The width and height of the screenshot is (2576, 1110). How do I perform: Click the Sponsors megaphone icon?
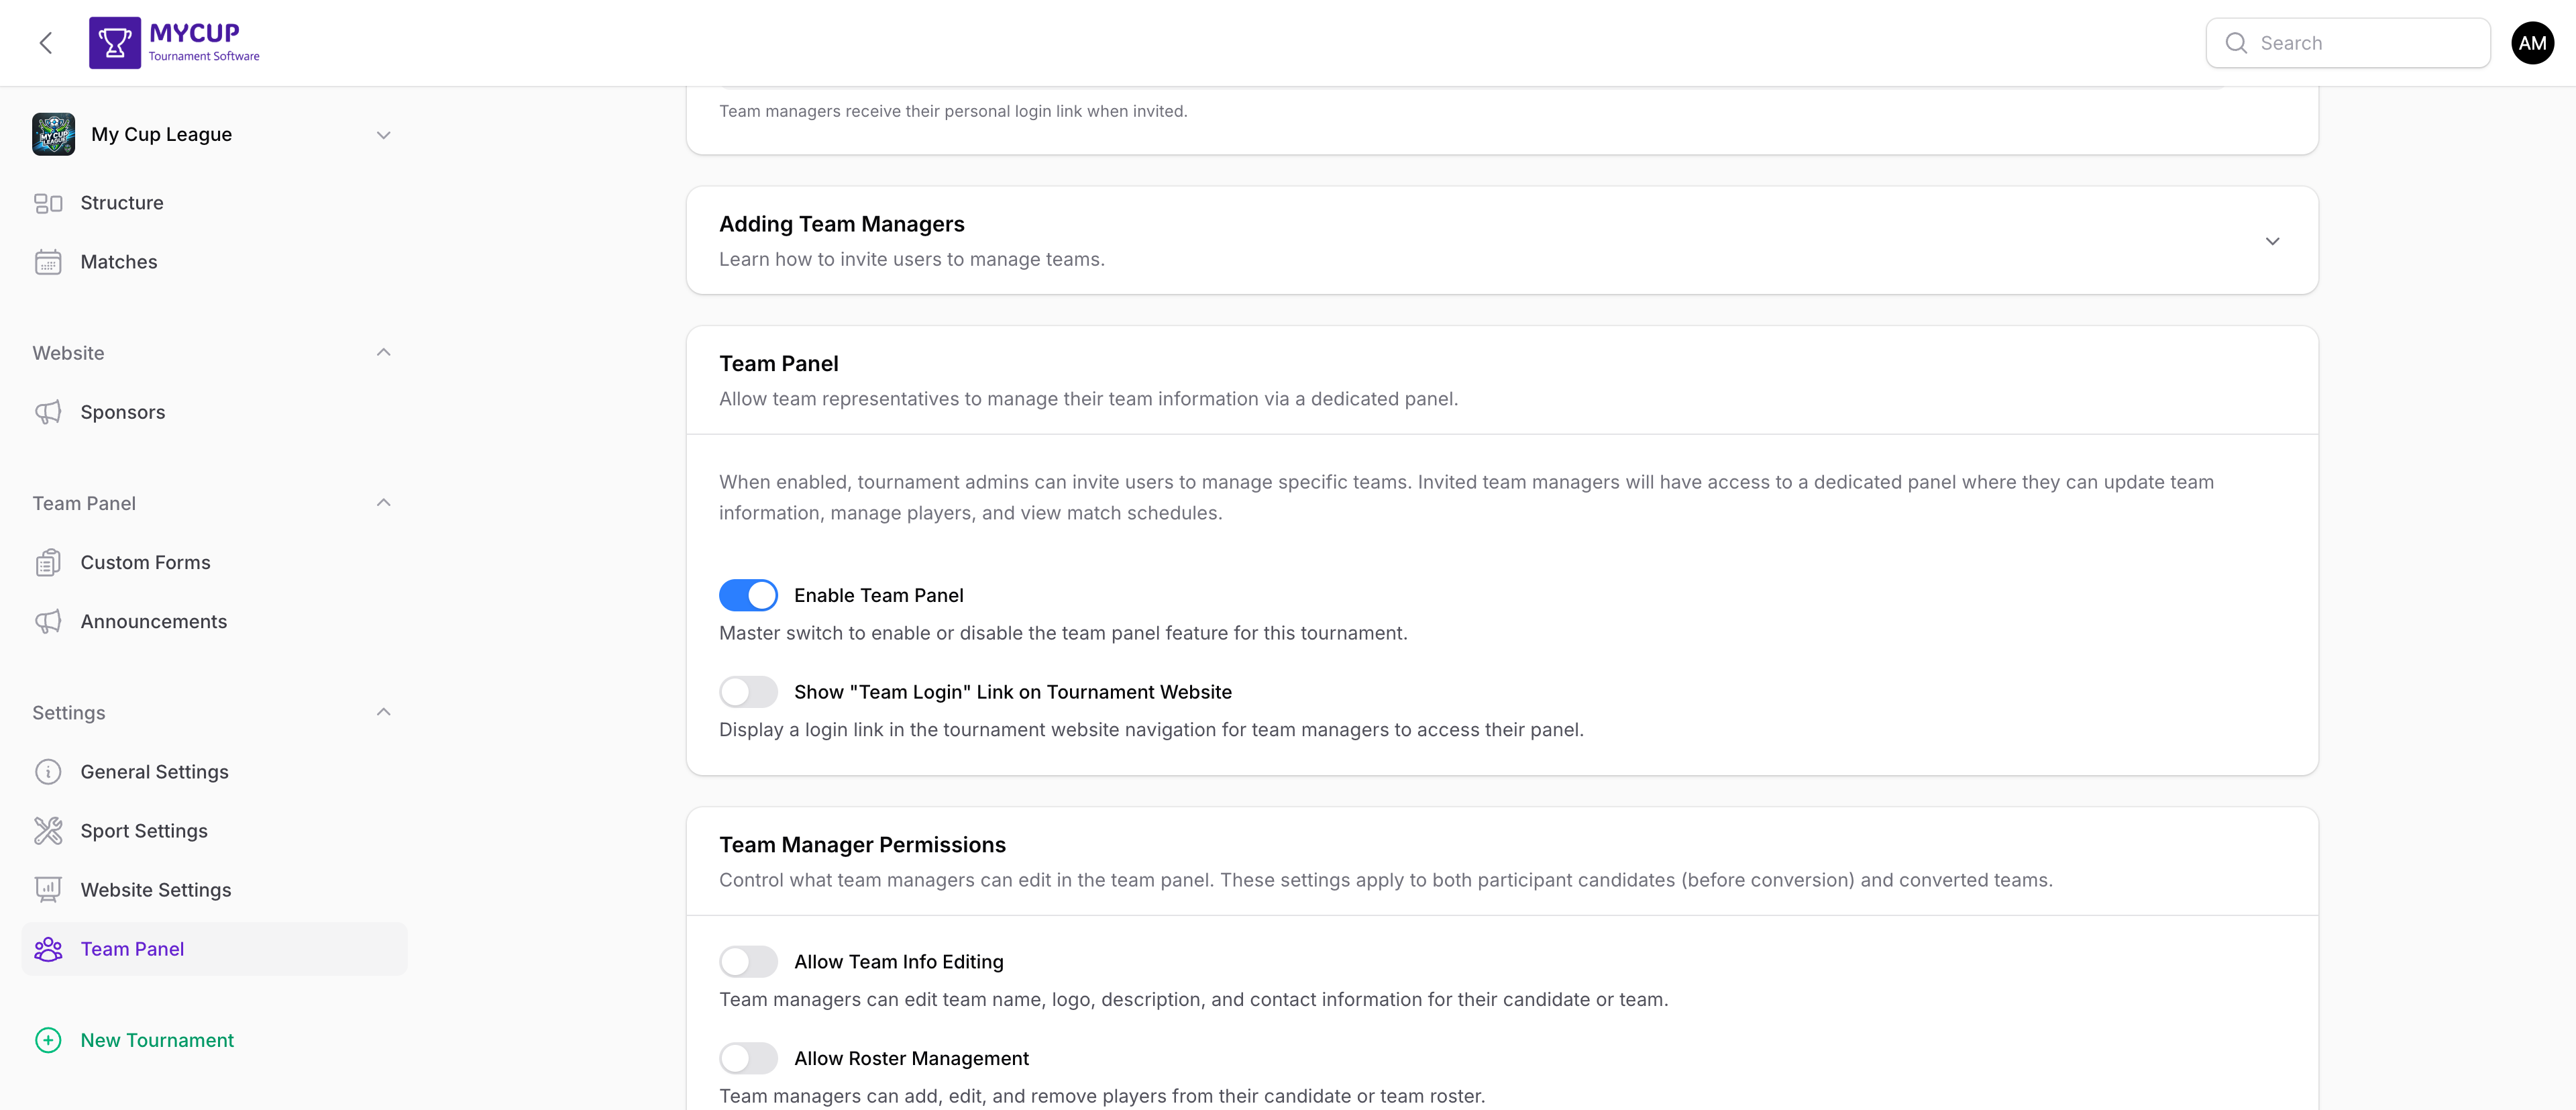click(x=49, y=411)
